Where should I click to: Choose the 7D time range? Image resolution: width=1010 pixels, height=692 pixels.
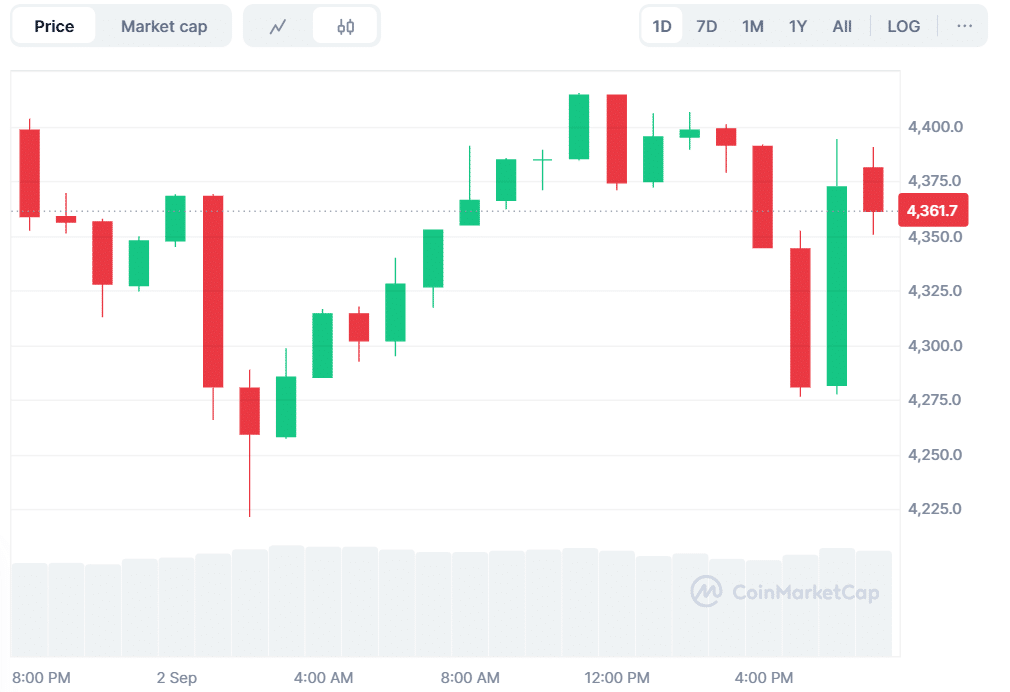pyautogui.click(x=707, y=26)
